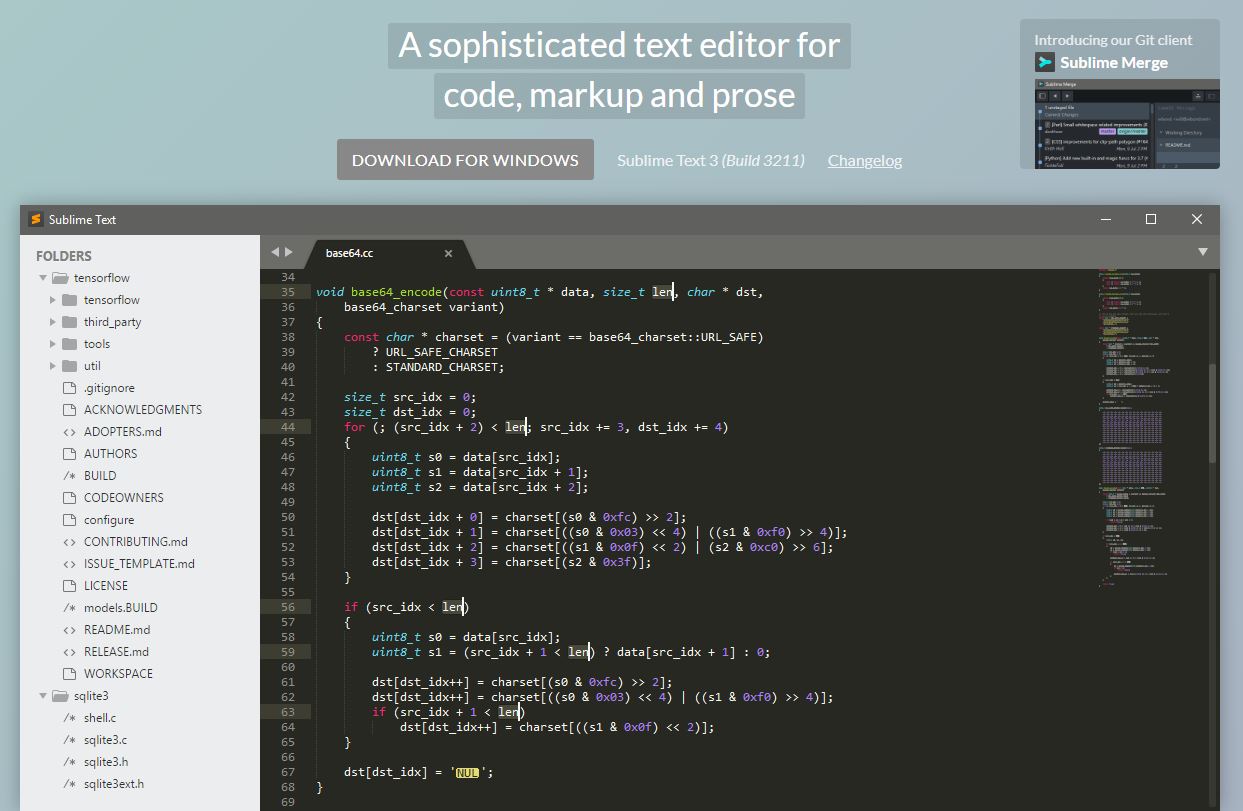Image resolution: width=1243 pixels, height=811 pixels.
Task: Click the back navigation arrow in the tab bar
Action: (x=274, y=253)
